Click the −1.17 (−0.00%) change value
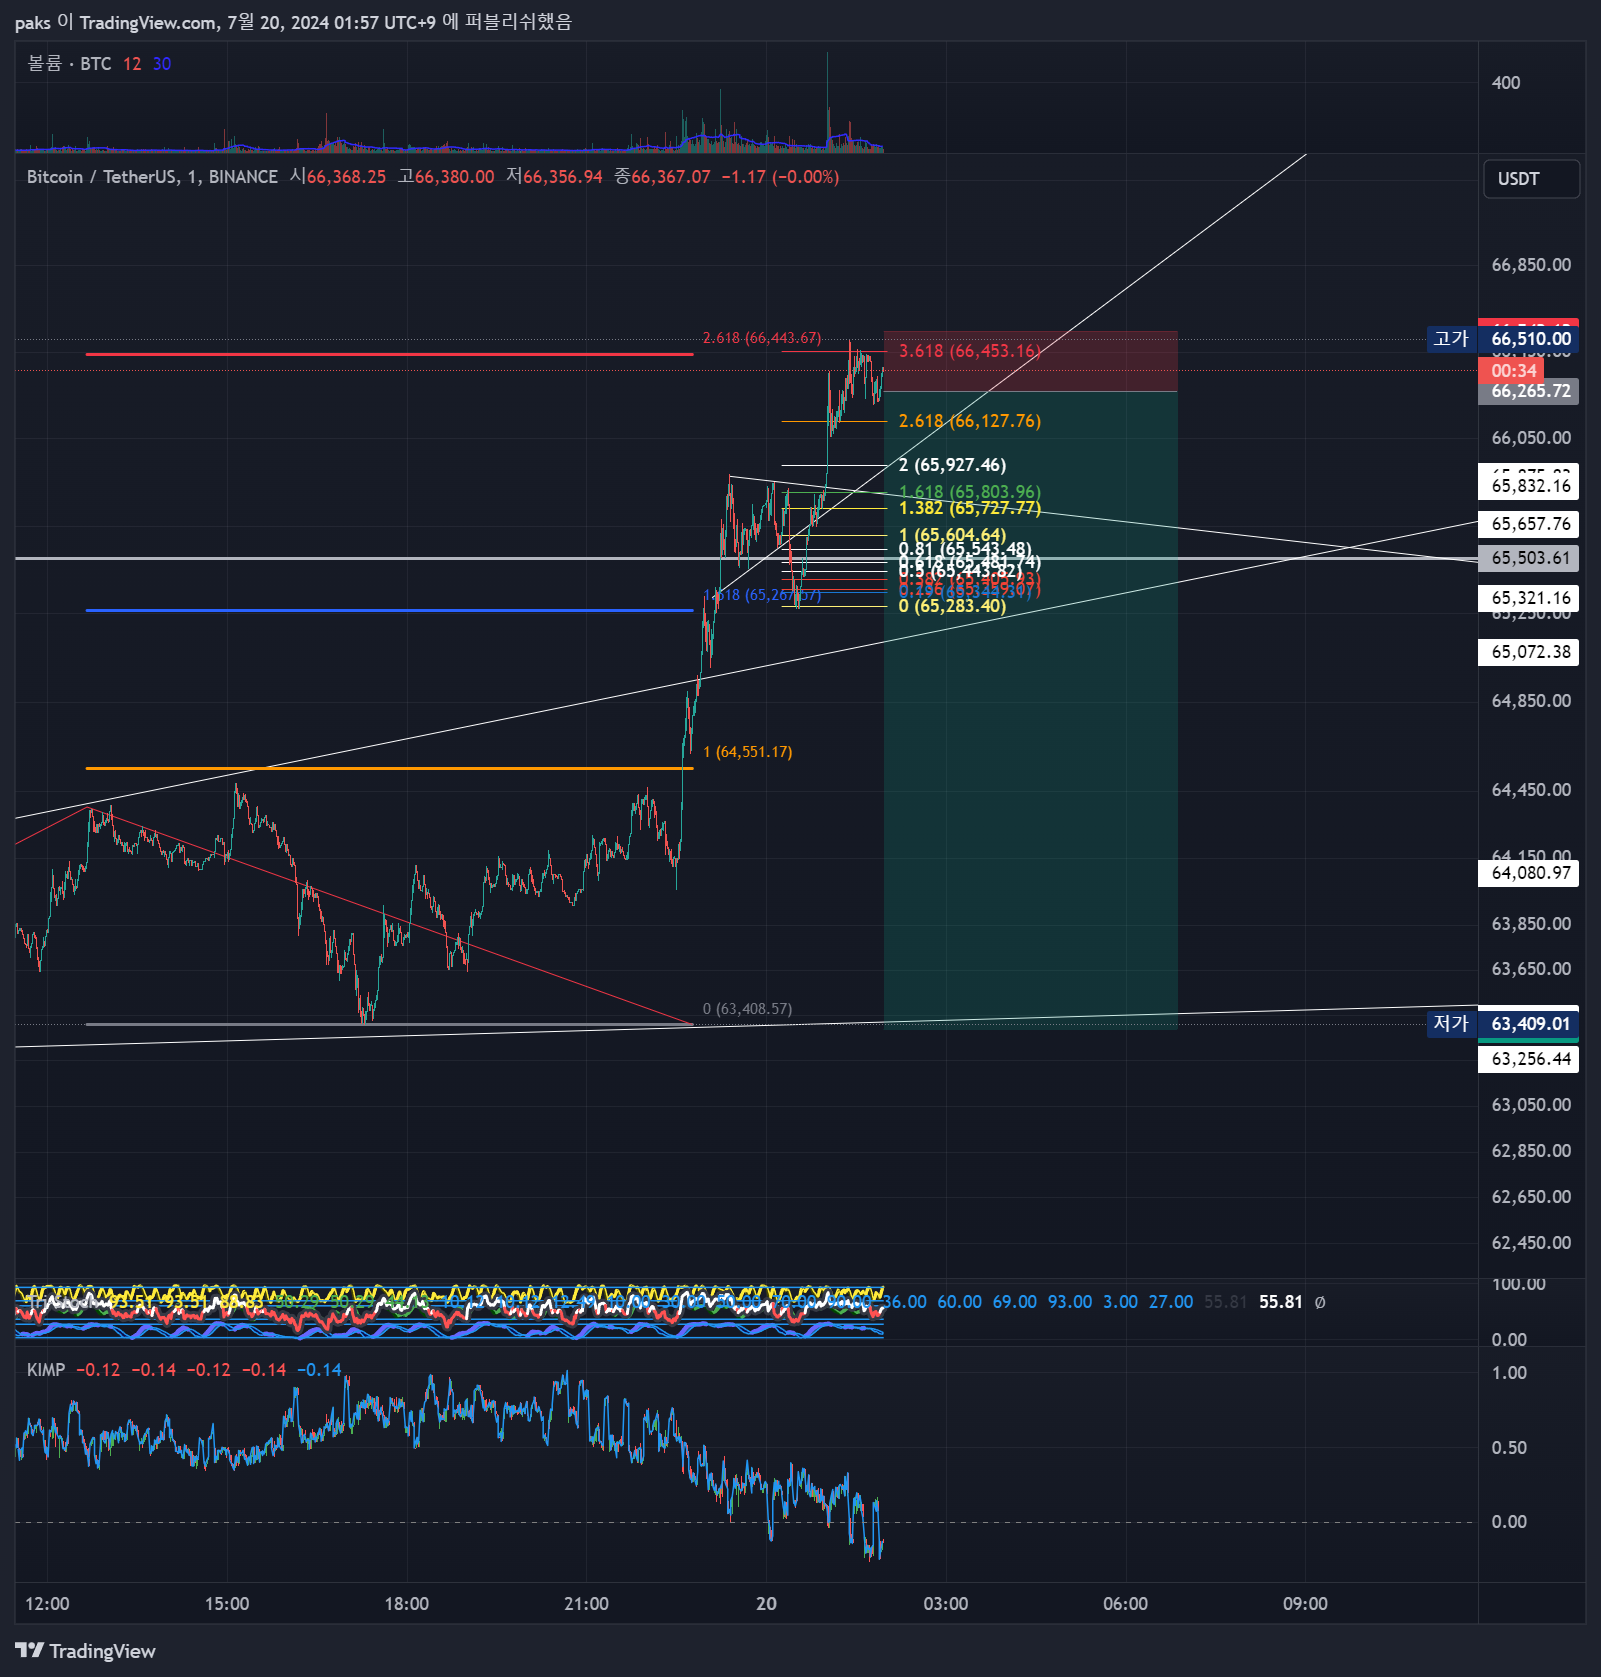1601x1677 pixels. click(x=781, y=177)
